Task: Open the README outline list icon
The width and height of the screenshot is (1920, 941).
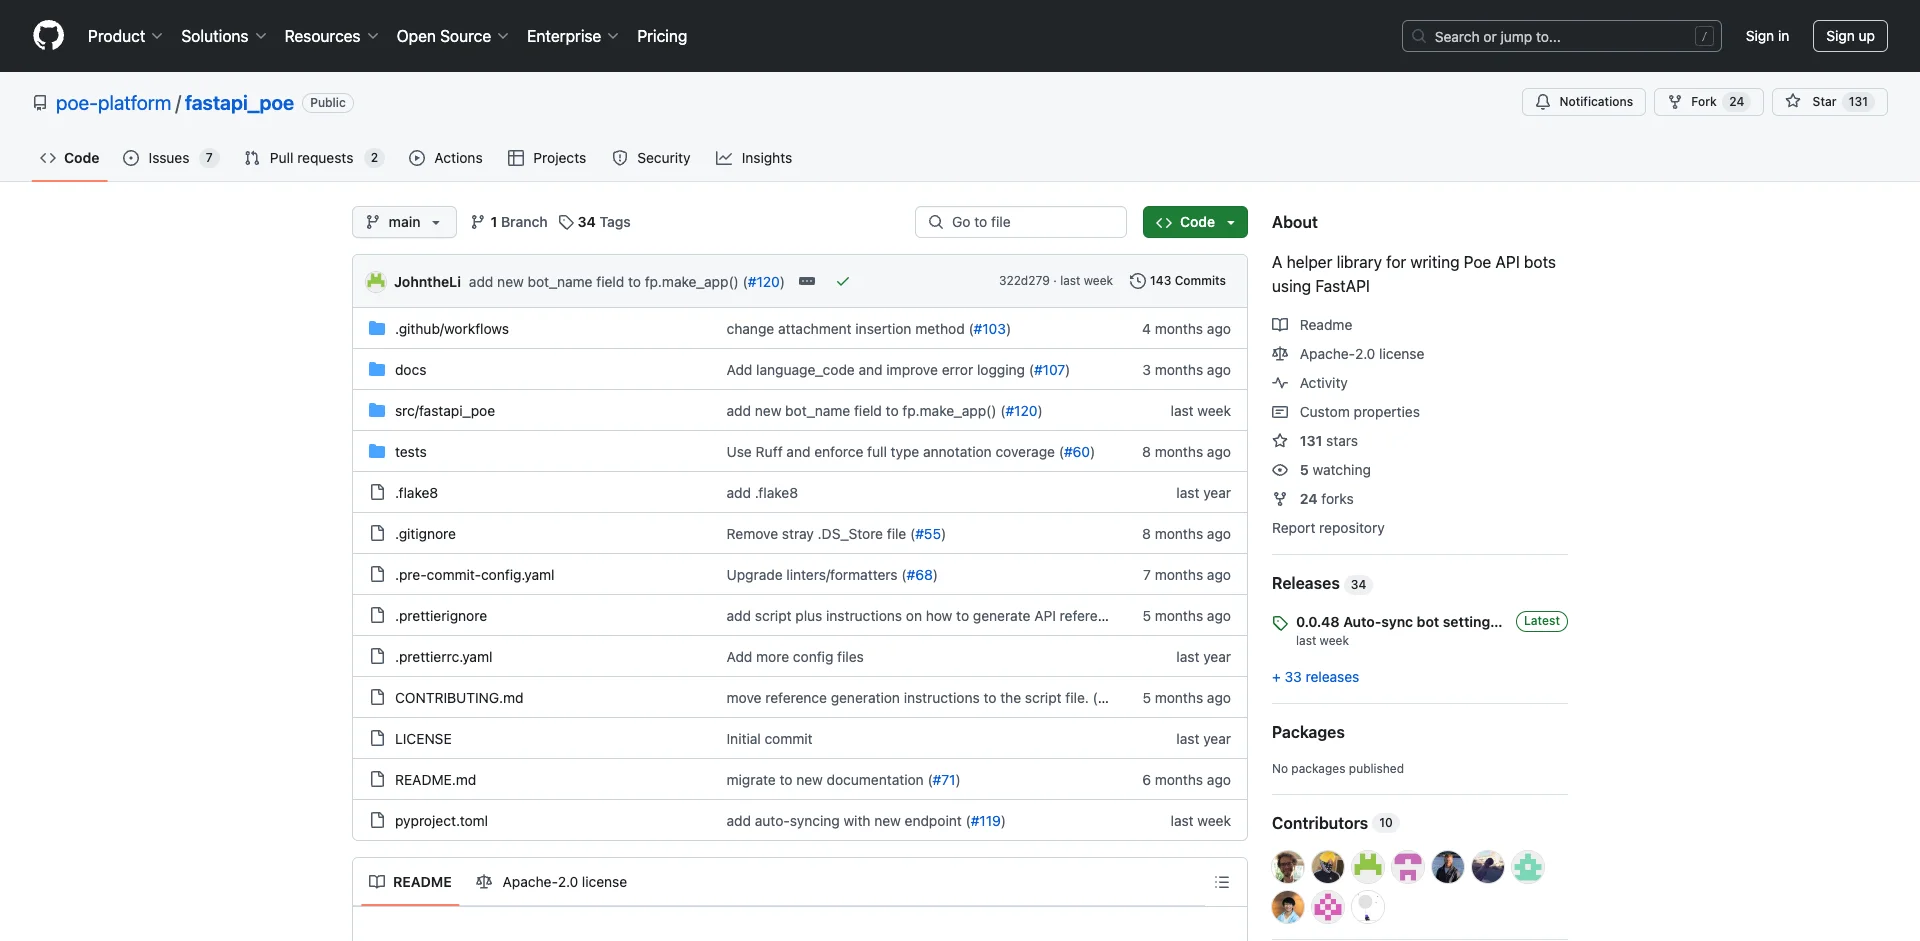Action: (x=1221, y=882)
